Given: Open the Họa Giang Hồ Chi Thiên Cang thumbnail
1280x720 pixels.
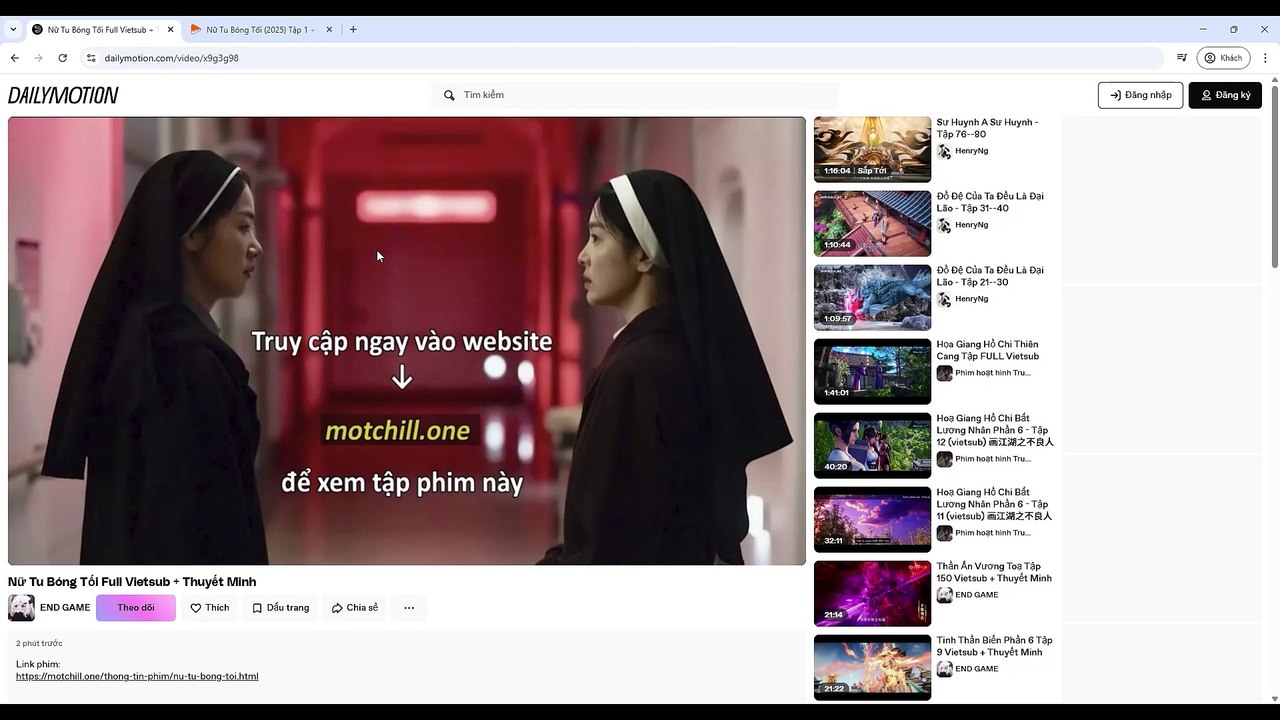Looking at the screenshot, I should point(872,372).
